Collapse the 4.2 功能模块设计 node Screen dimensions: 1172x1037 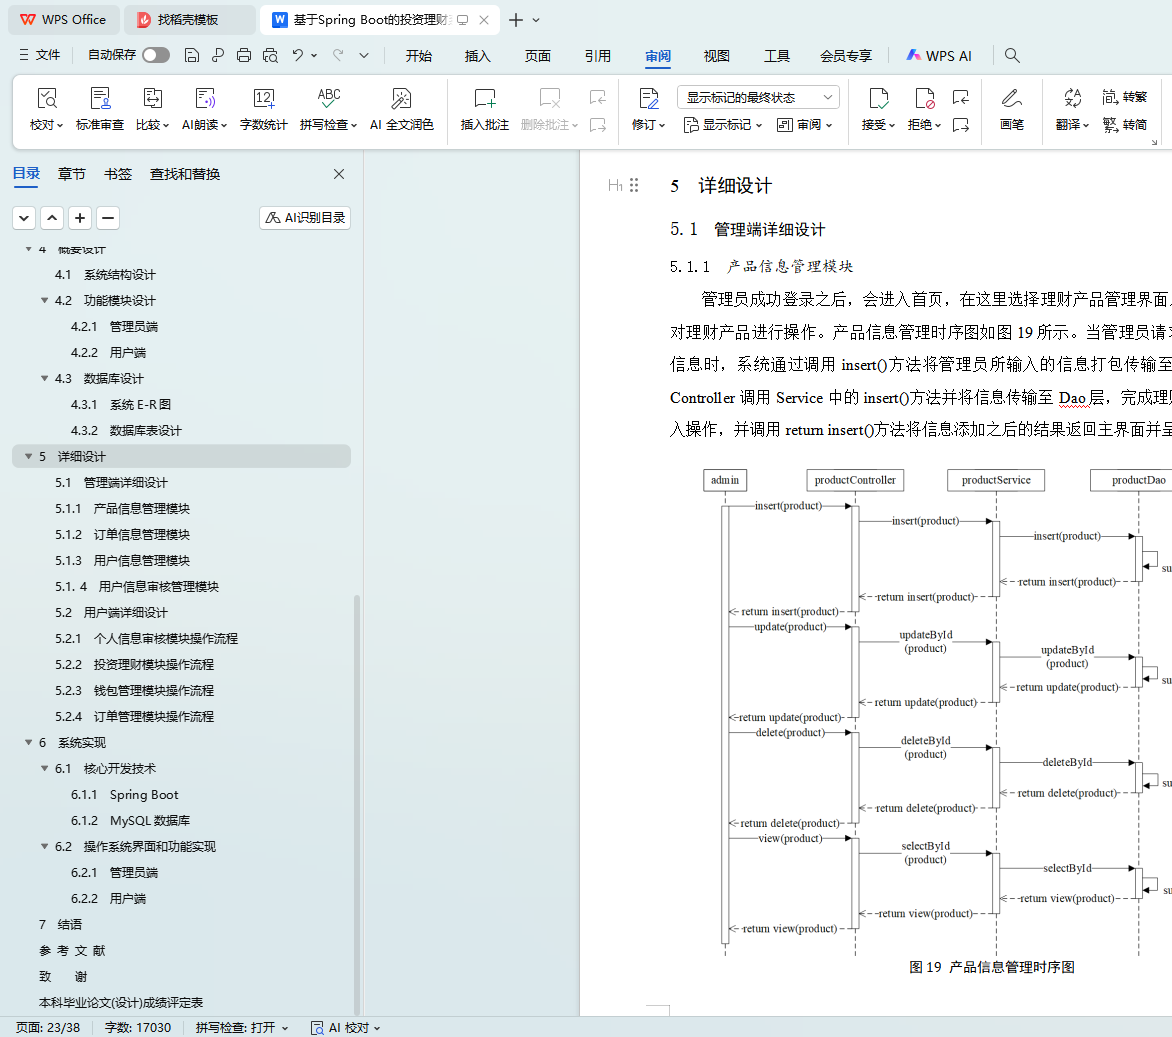[x=44, y=301]
